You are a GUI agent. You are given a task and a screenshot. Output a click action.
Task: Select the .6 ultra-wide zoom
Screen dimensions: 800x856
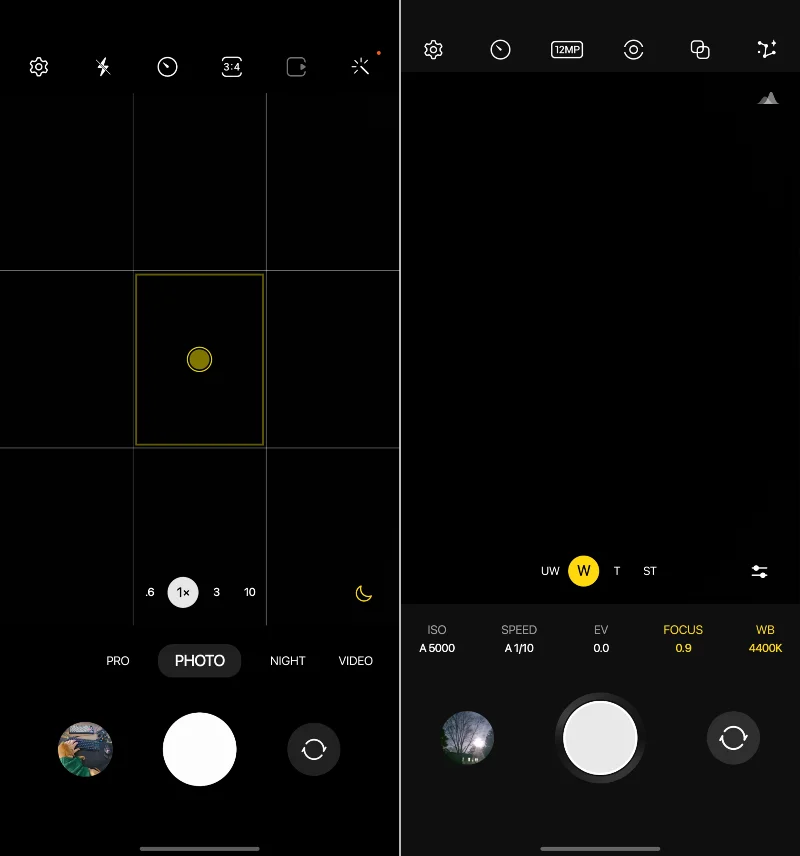150,592
